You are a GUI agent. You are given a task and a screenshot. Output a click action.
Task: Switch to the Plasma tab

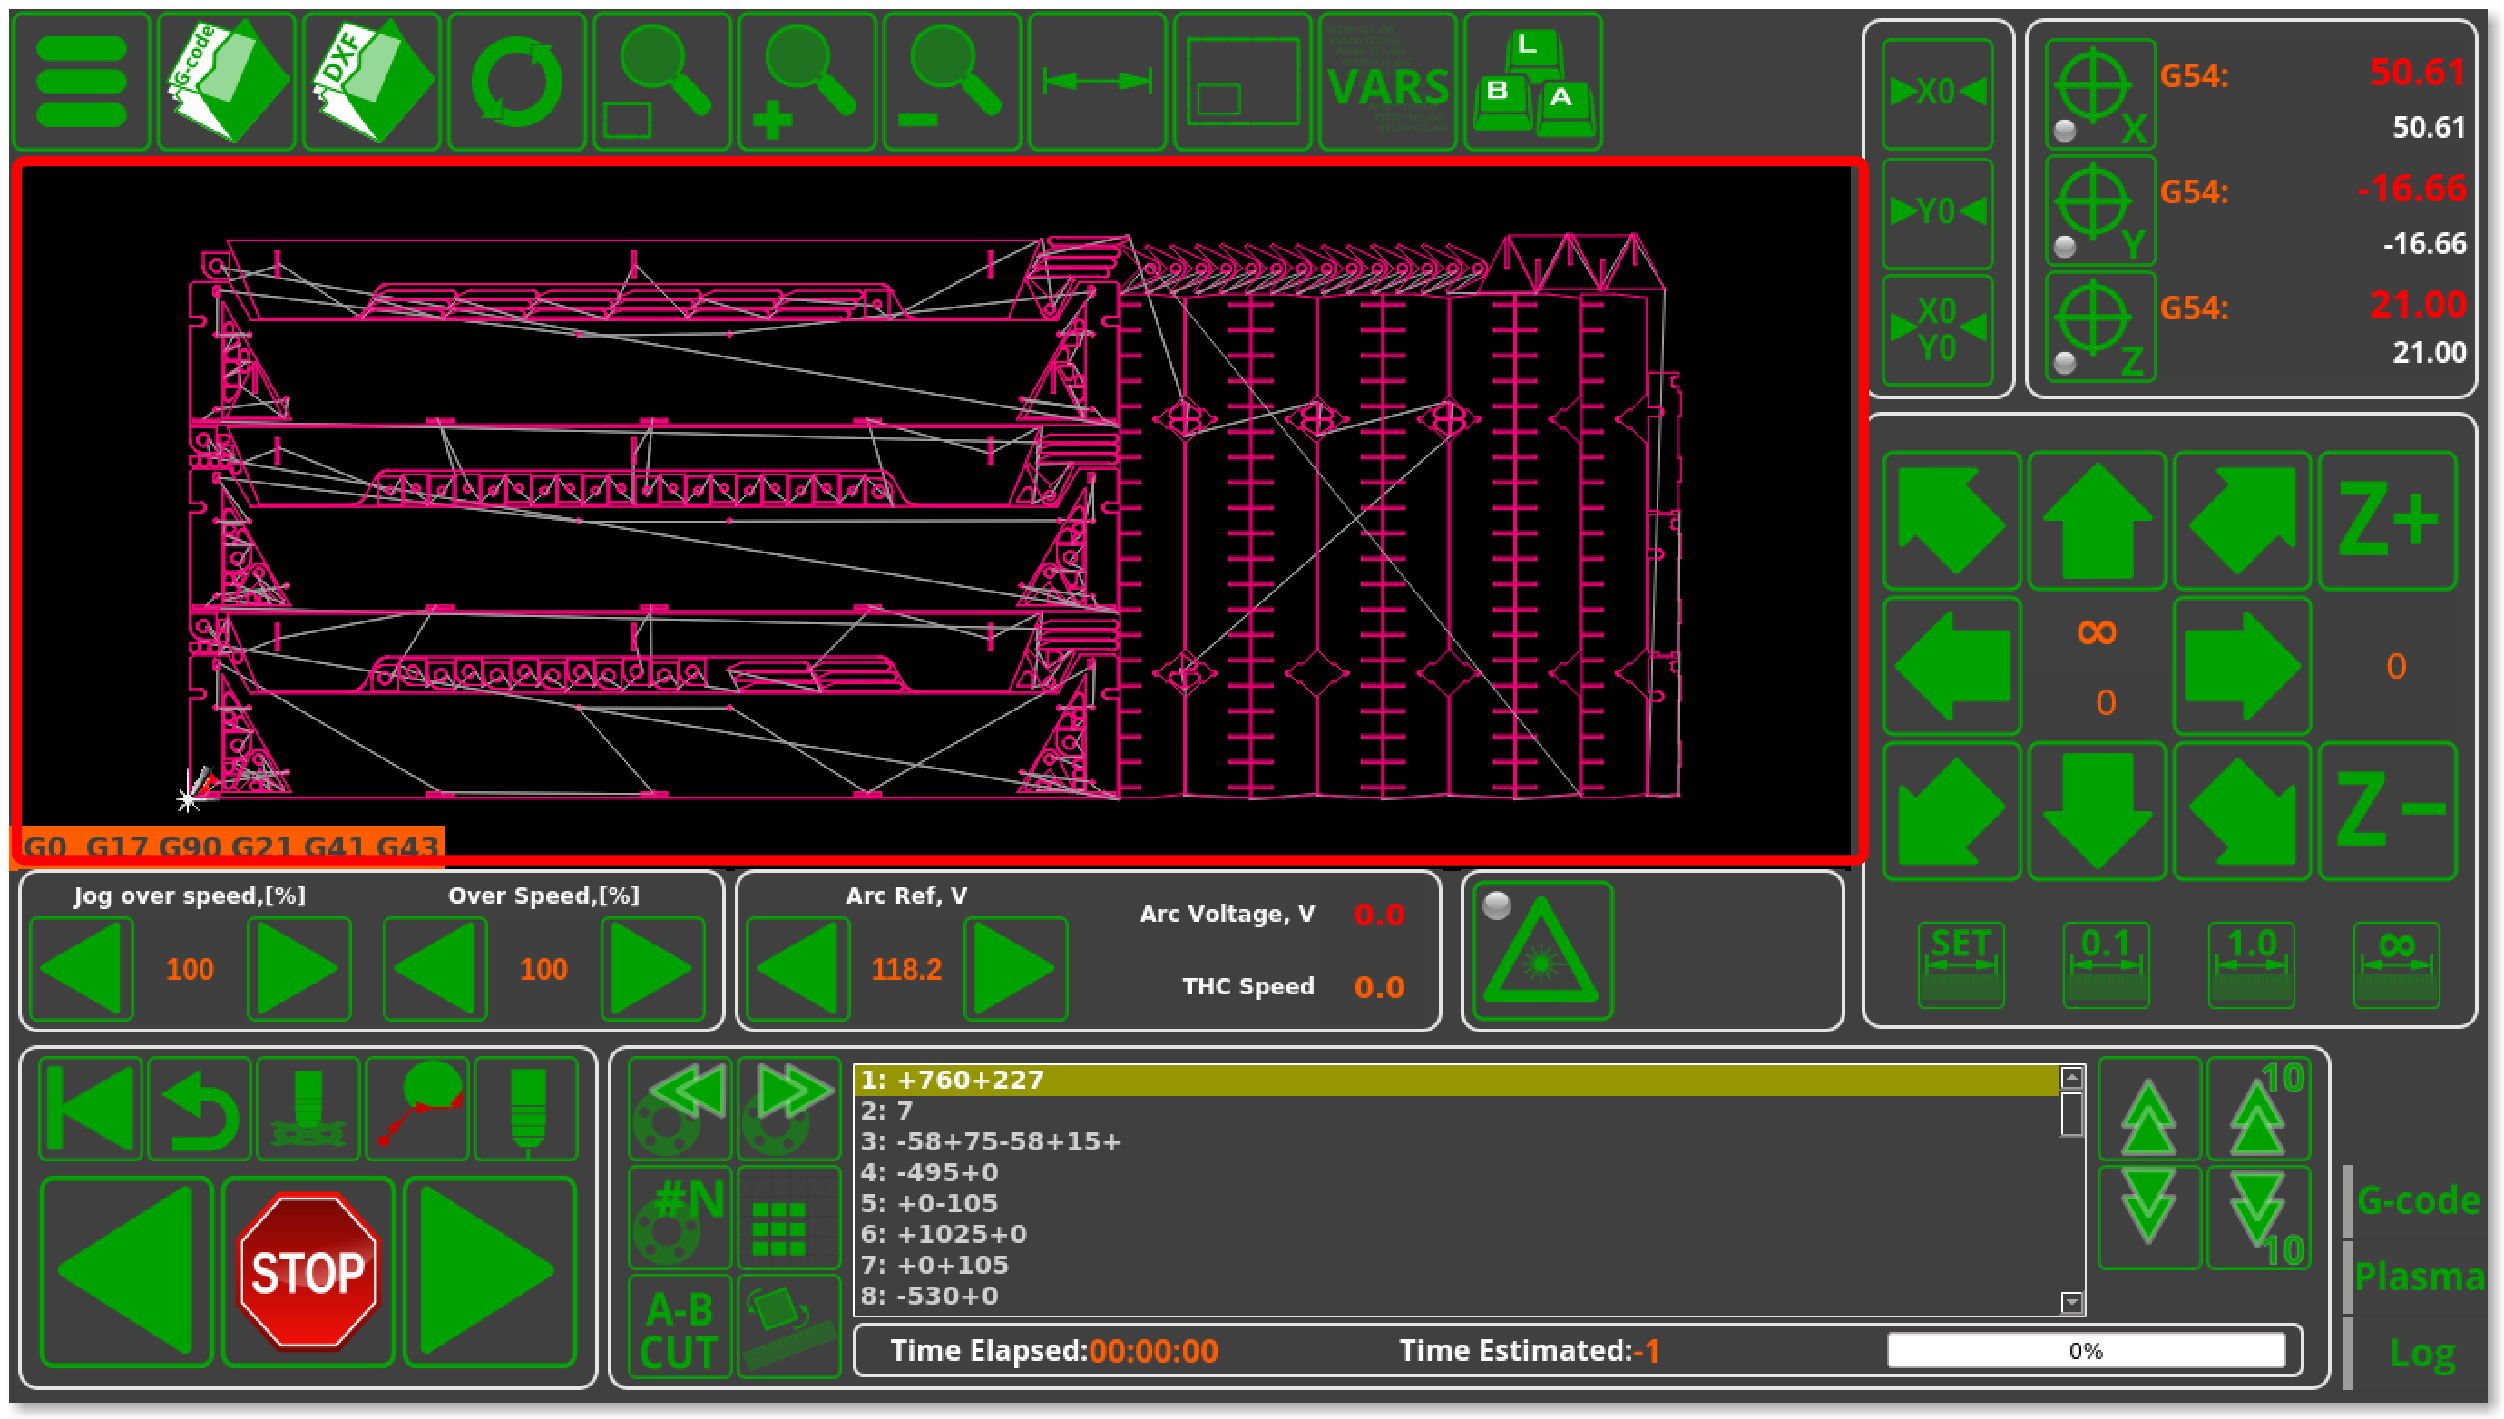click(x=2418, y=1277)
